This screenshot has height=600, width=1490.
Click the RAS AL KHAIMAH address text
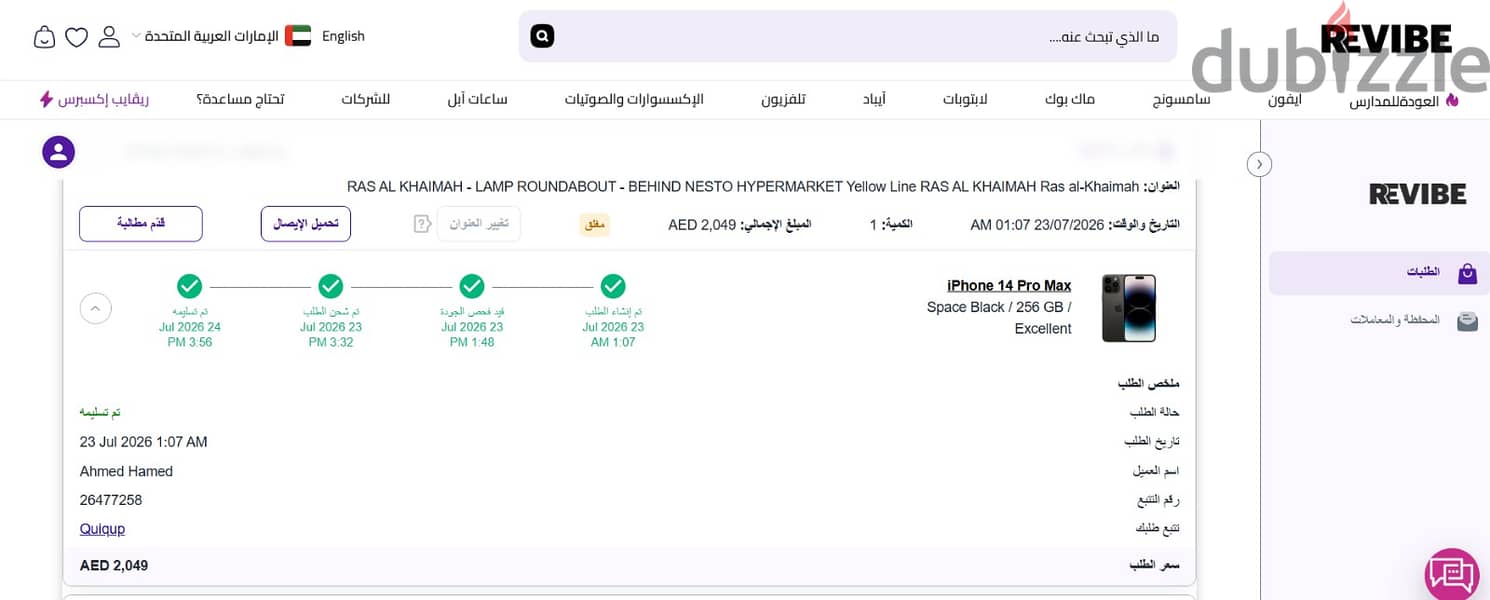pyautogui.click(x=743, y=187)
